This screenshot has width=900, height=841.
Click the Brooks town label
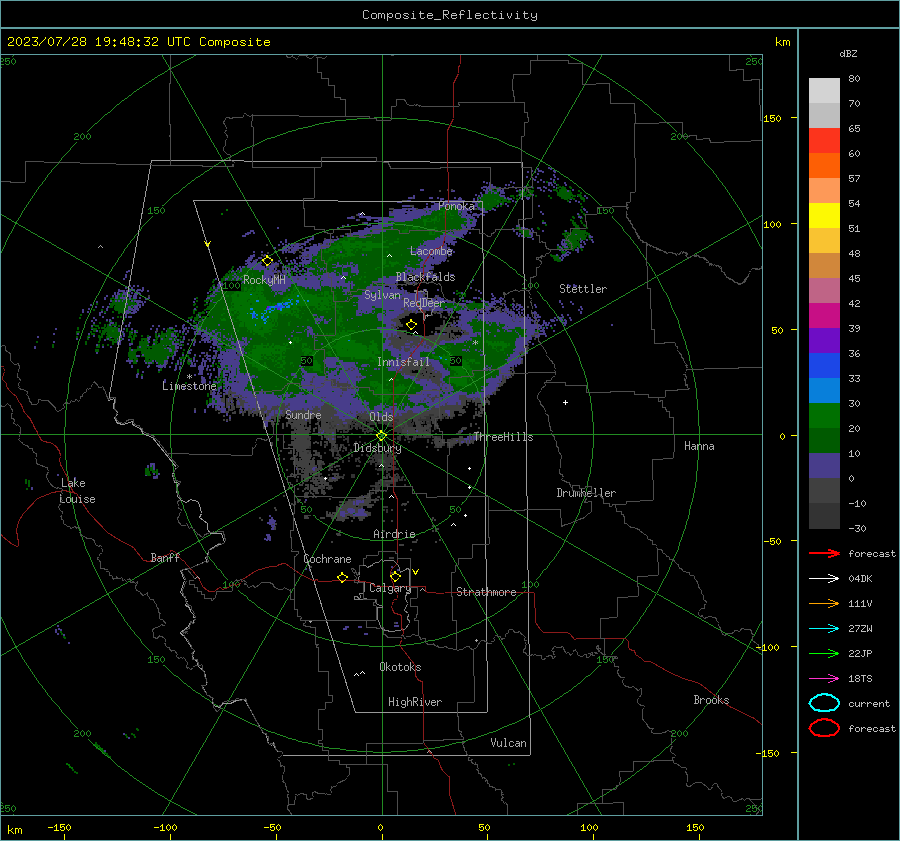tap(711, 700)
